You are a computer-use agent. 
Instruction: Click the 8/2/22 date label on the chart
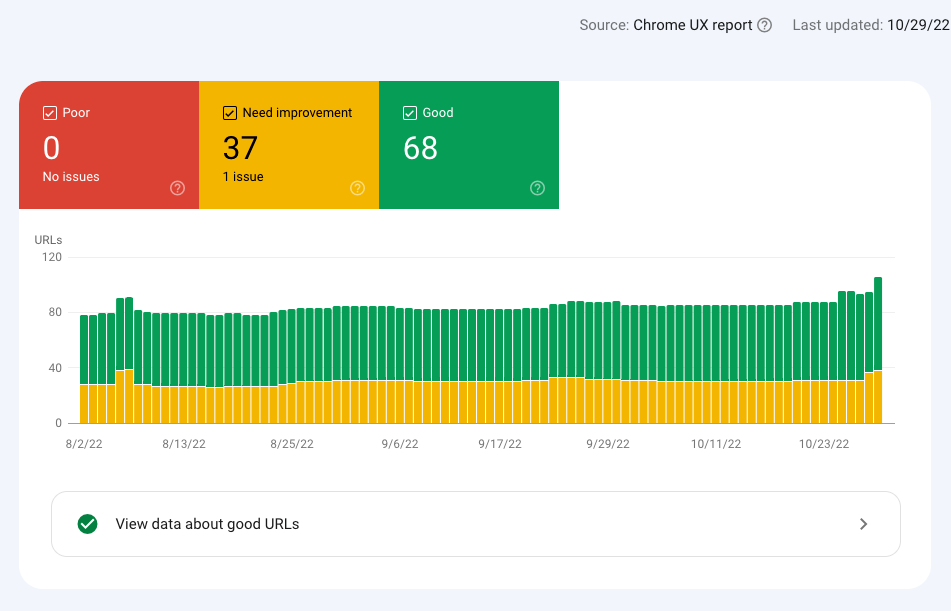point(83,443)
